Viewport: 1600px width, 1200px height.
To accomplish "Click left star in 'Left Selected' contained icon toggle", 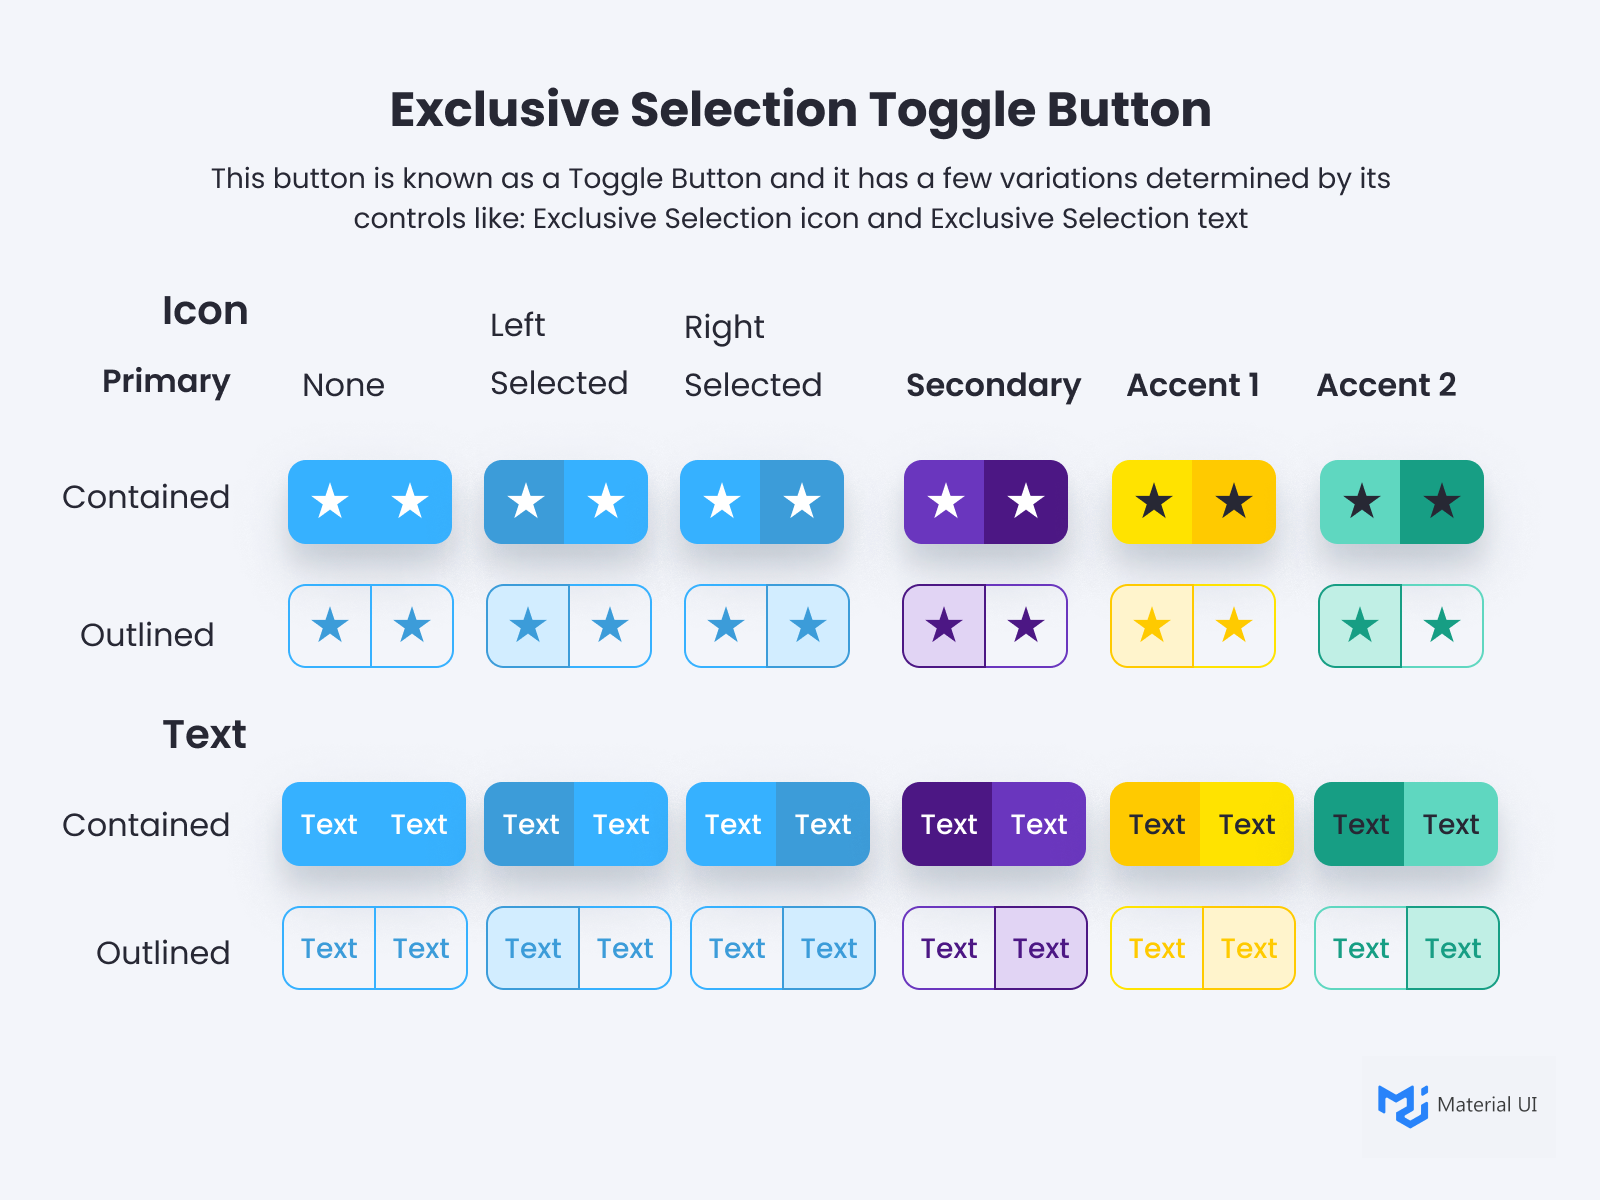I will [525, 502].
